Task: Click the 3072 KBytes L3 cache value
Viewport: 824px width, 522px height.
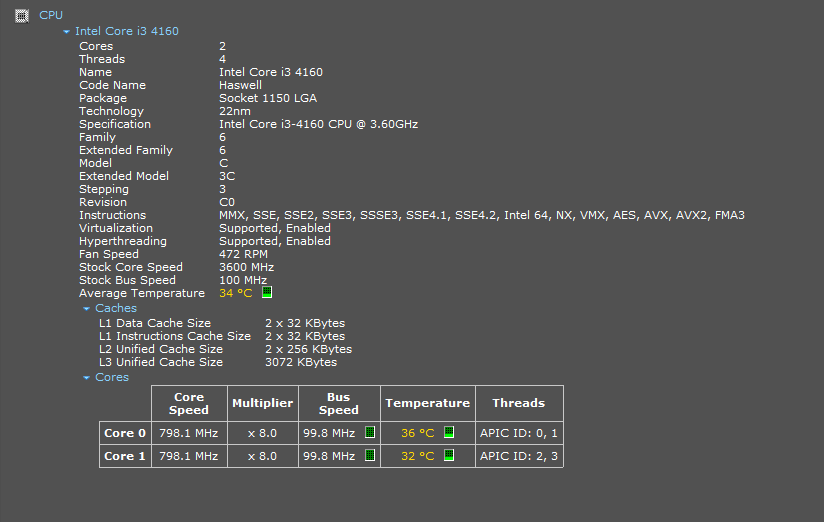Action: click(x=301, y=362)
